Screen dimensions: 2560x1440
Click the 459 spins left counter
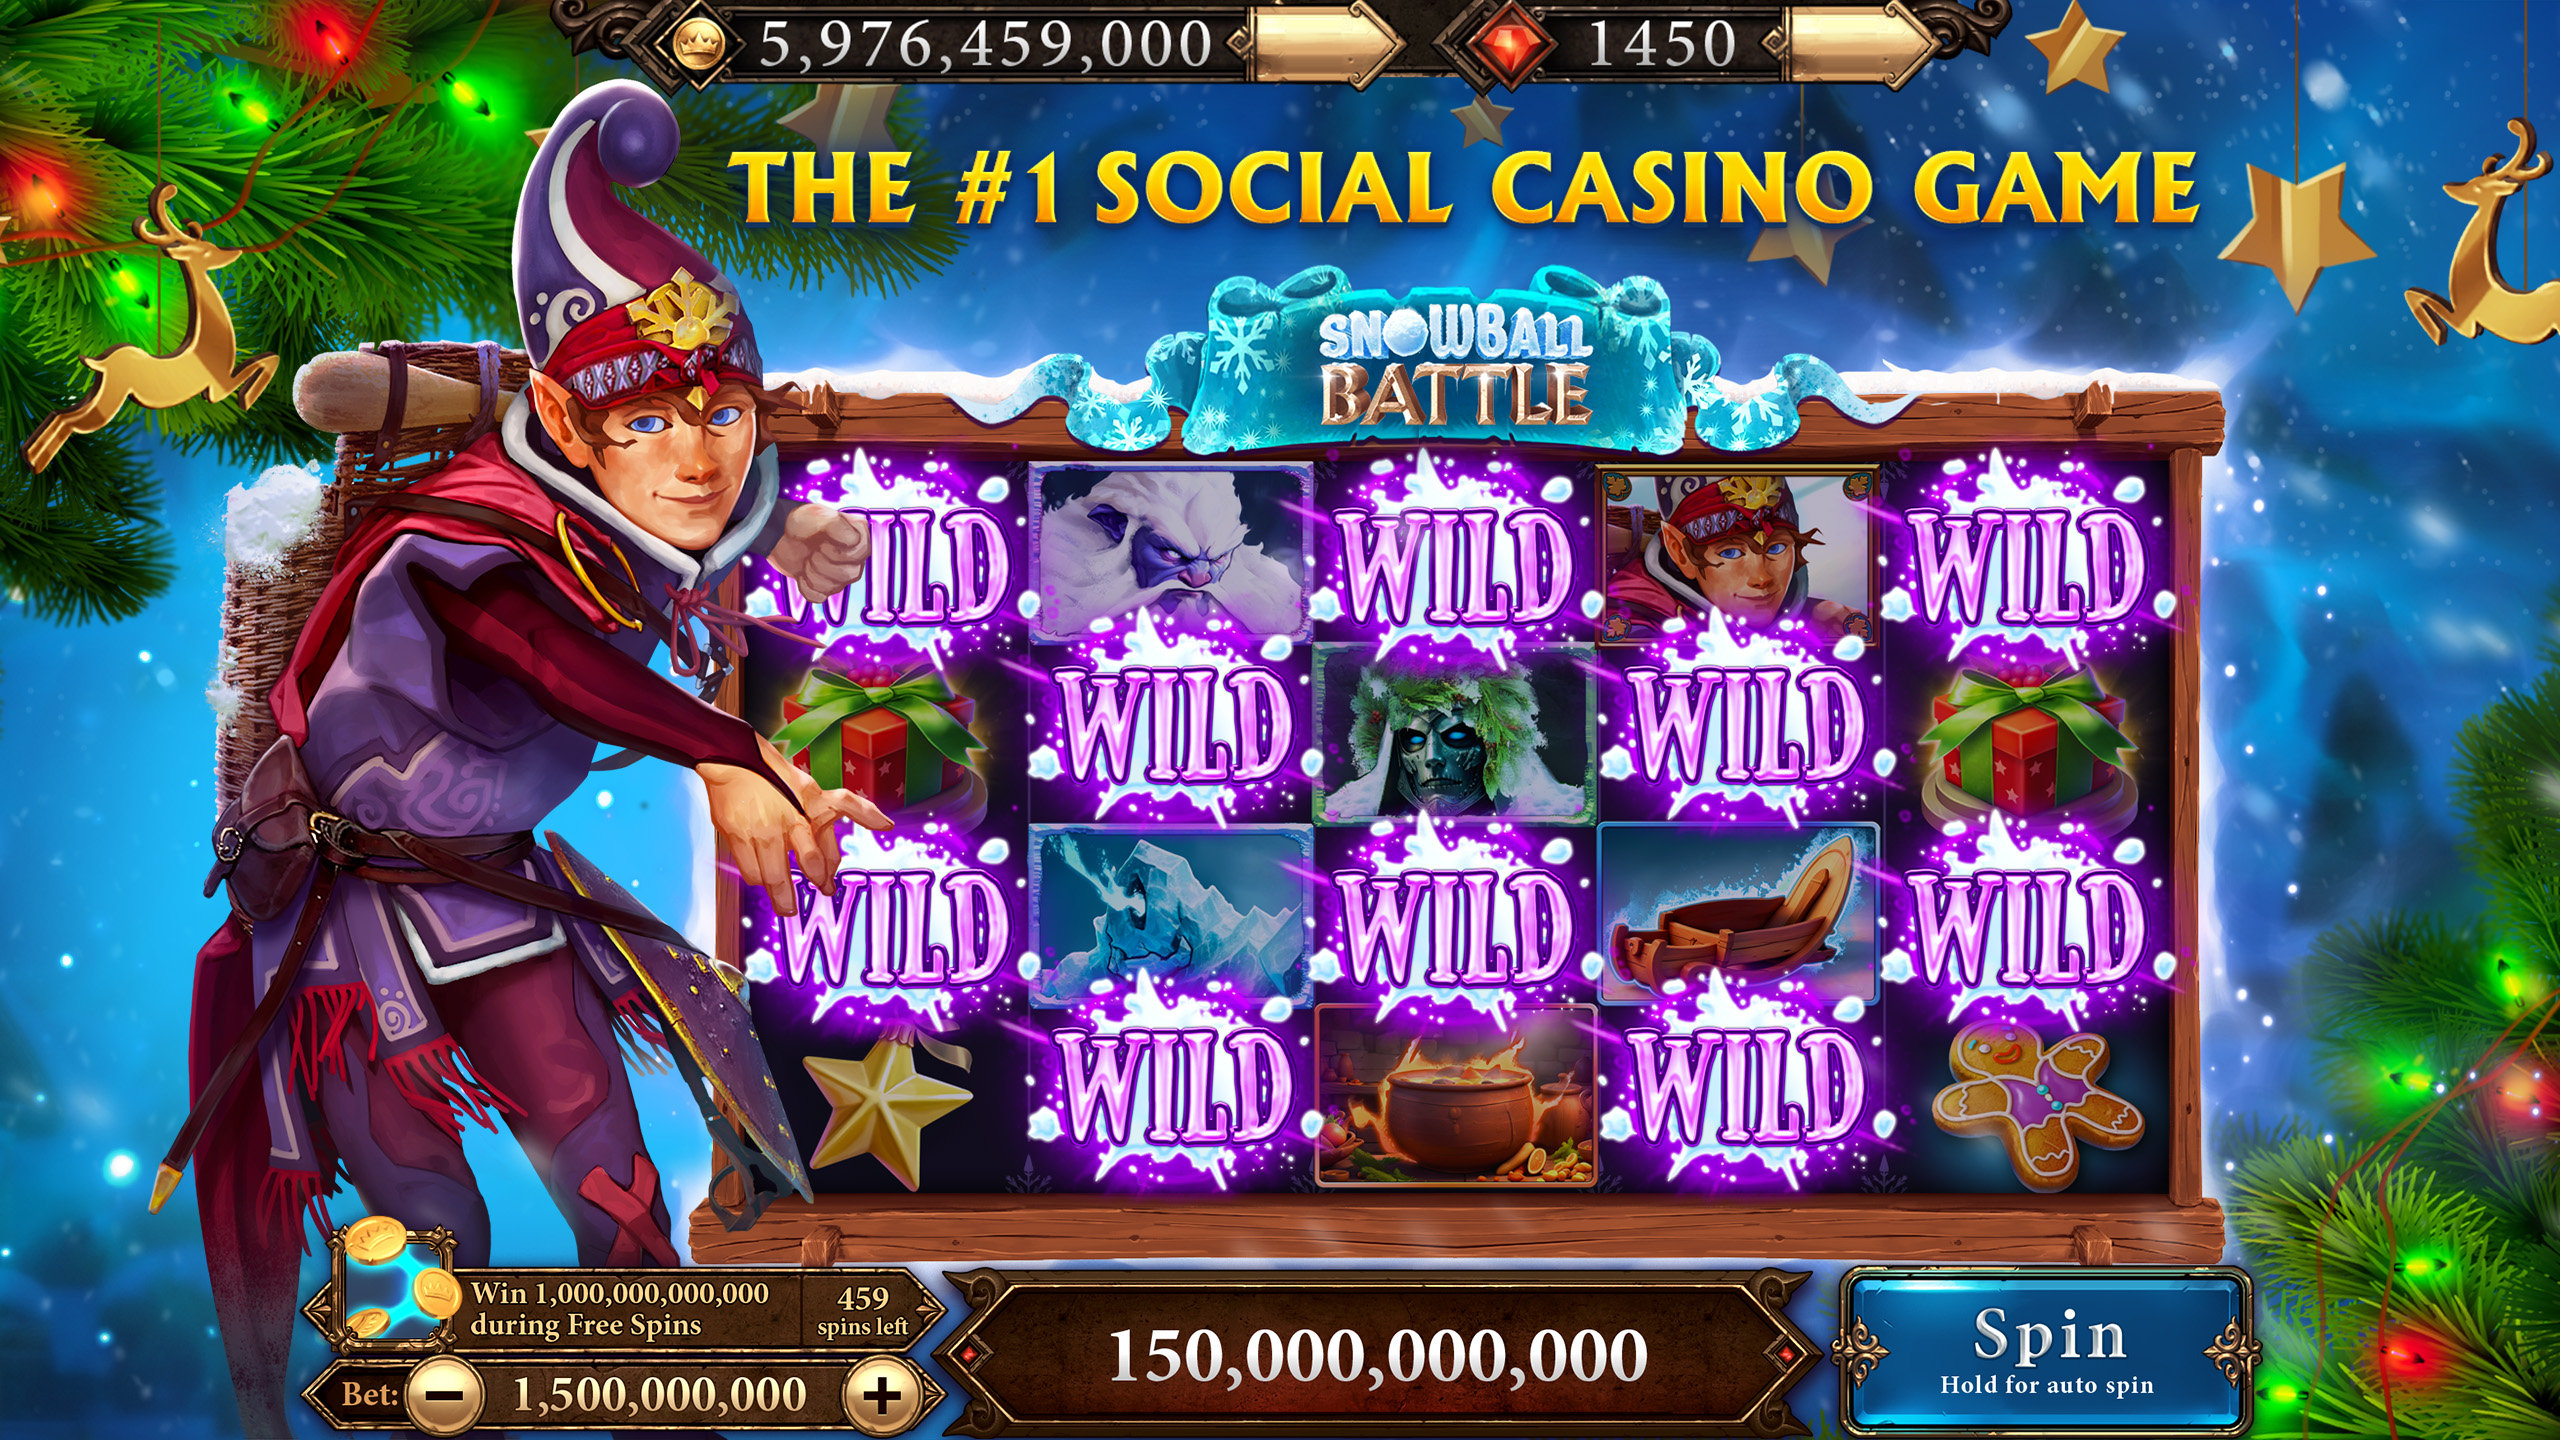pos(862,1310)
